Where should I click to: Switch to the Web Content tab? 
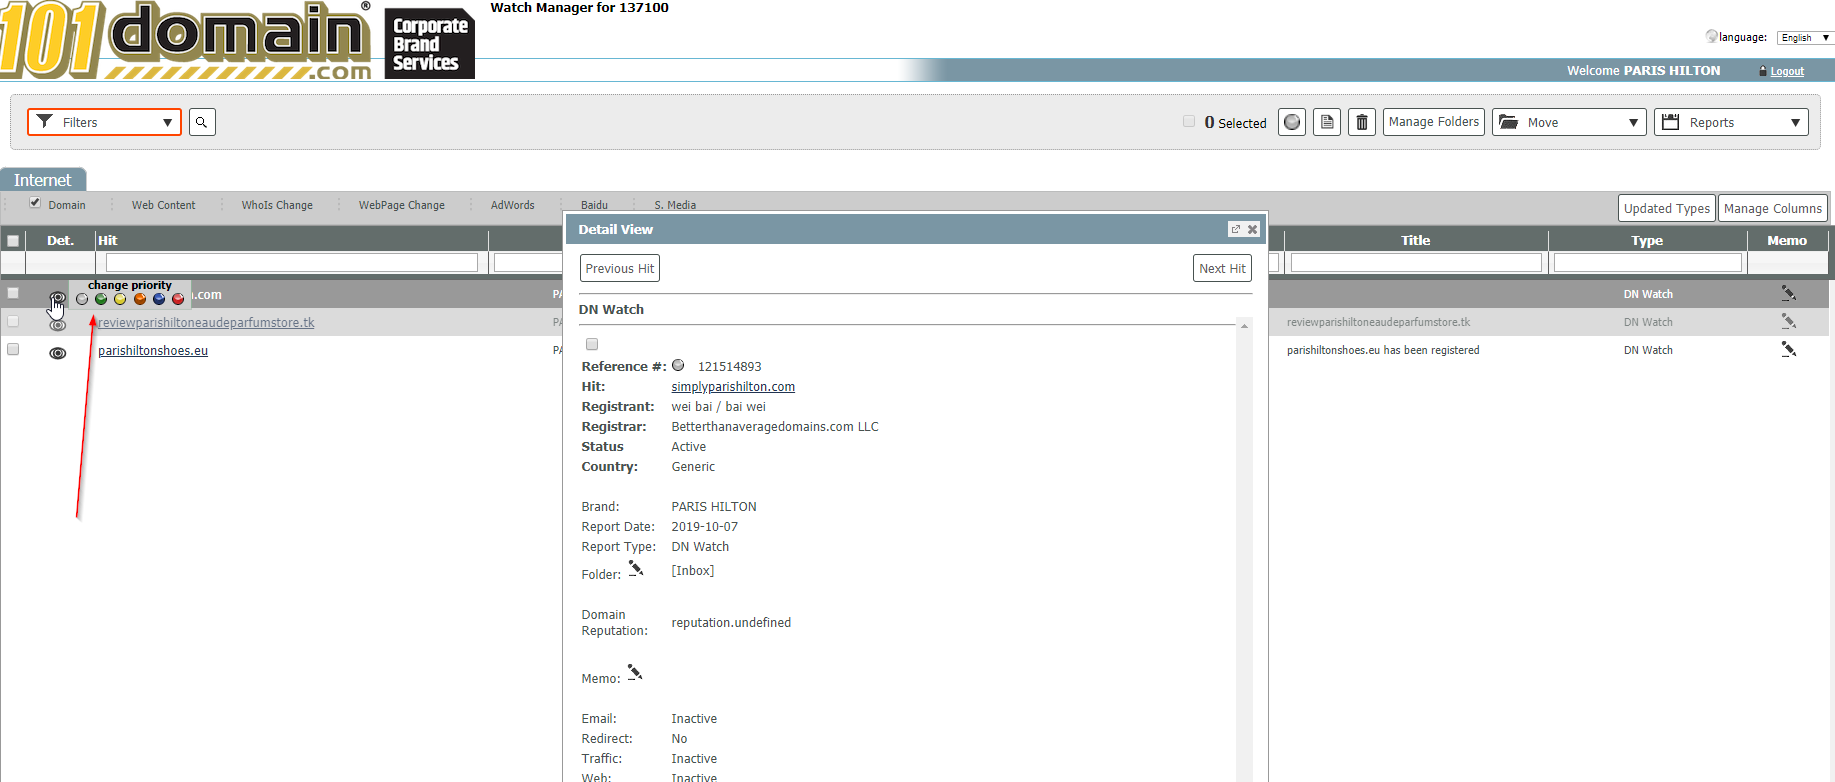163,205
